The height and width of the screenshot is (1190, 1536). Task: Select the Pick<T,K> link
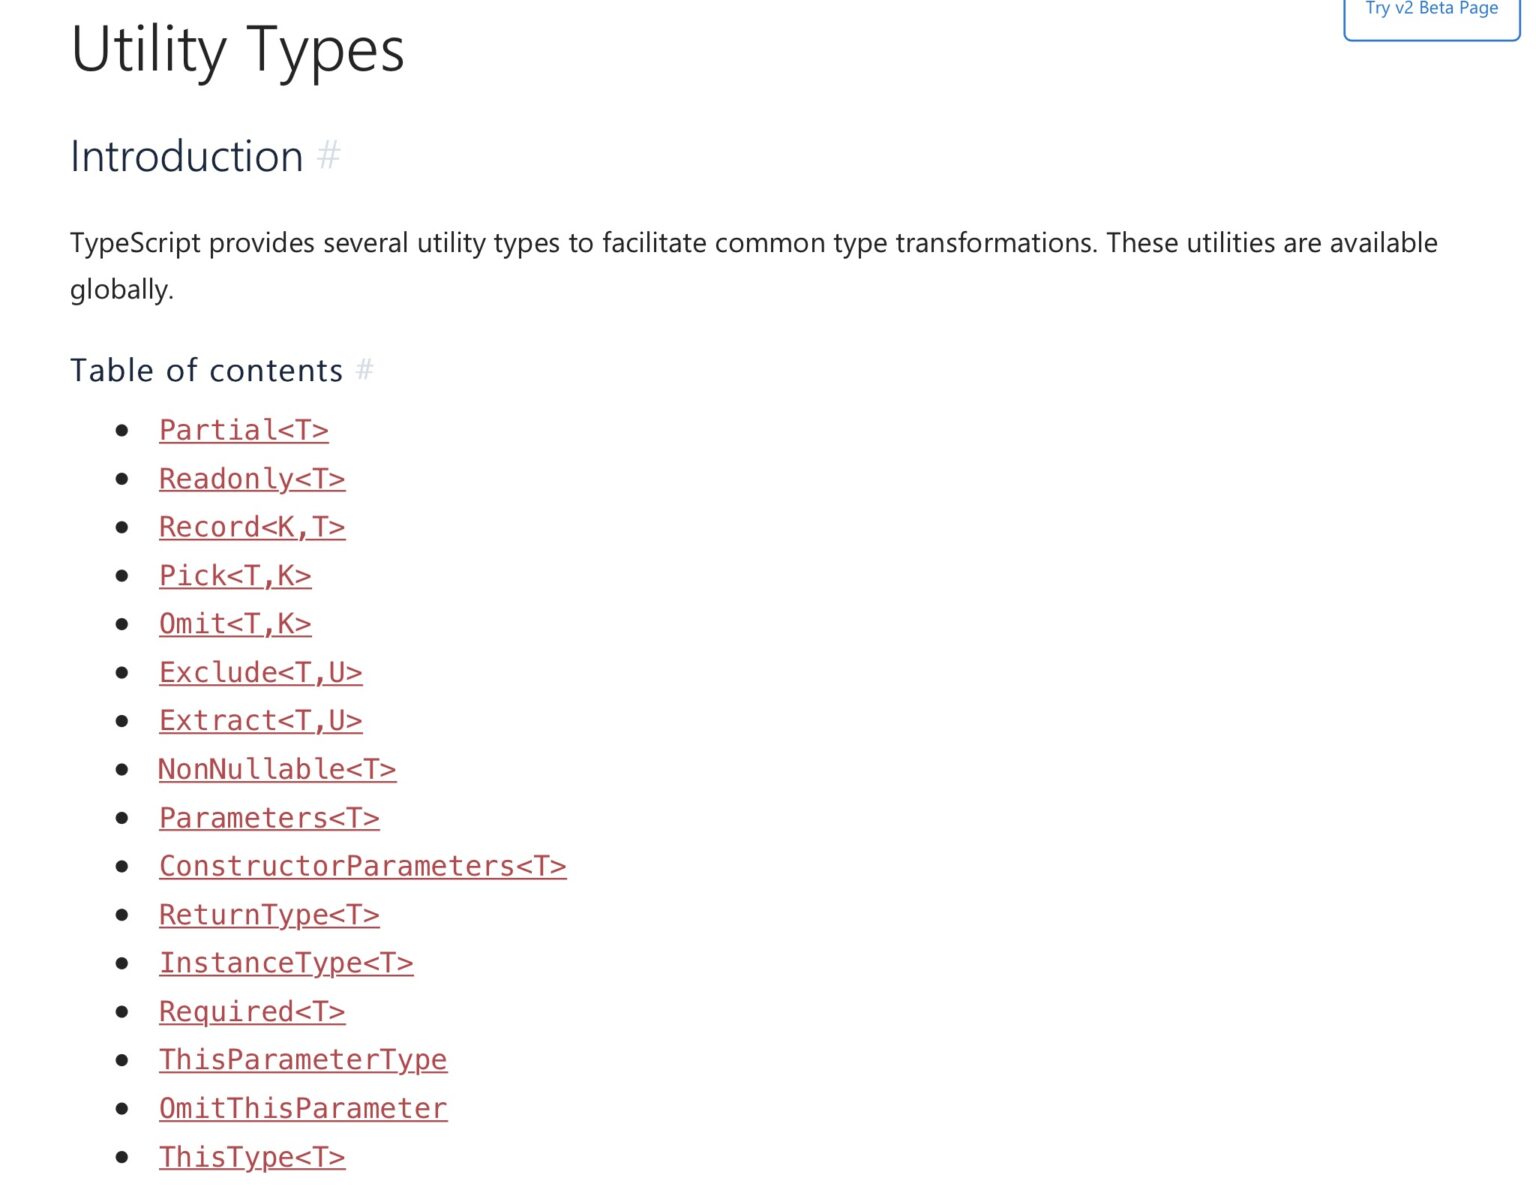234,575
